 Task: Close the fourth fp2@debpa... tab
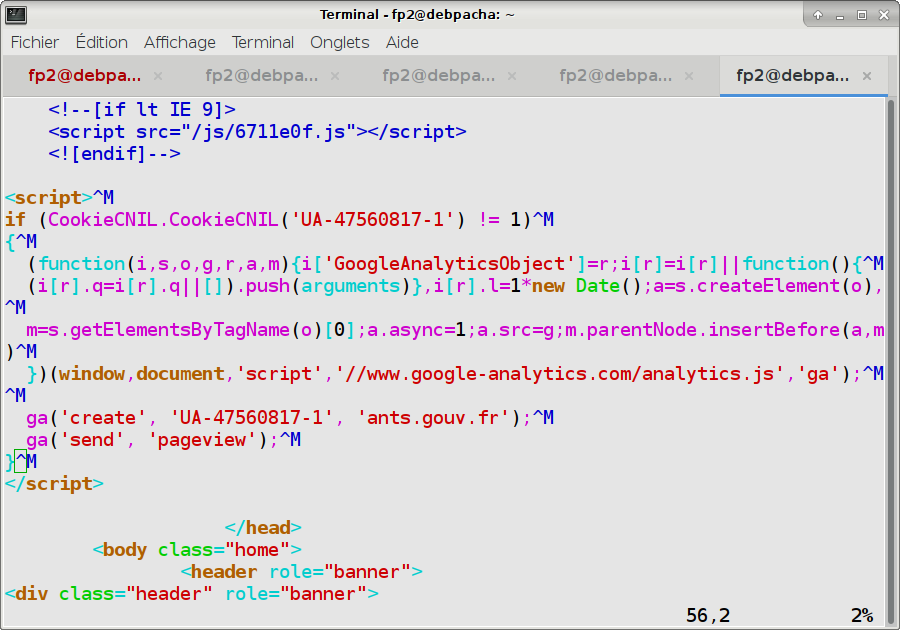(x=689, y=76)
